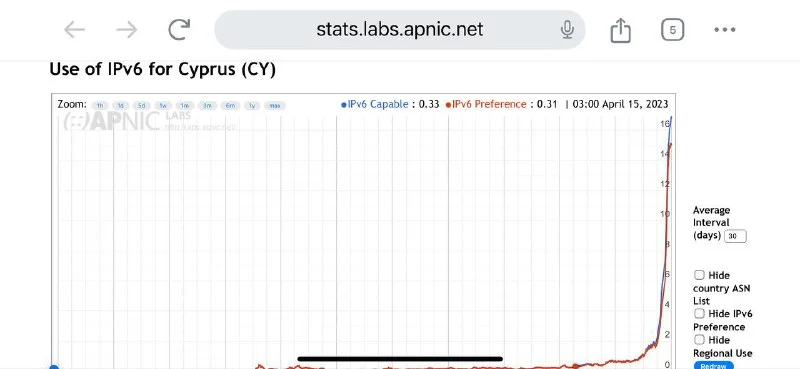Click the blue Redraw button
This screenshot has height=369, width=800.
713,365
